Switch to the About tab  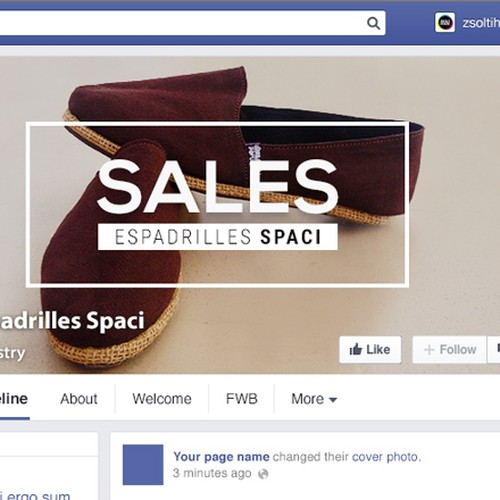pos(79,399)
